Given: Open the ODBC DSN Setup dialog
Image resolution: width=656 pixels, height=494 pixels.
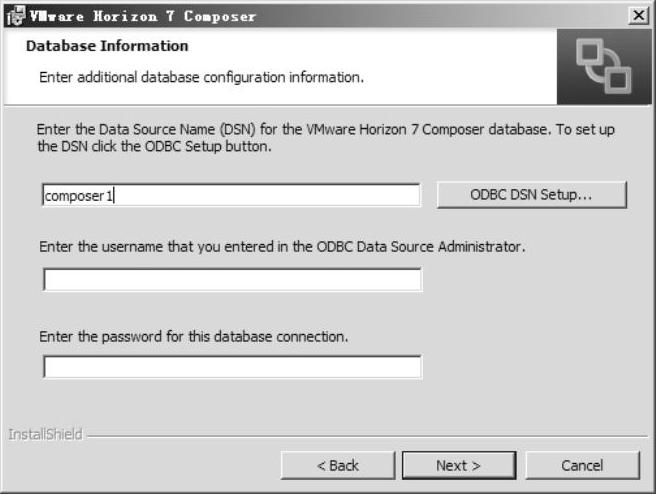Looking at the screenshot, I should click(531, 195).
